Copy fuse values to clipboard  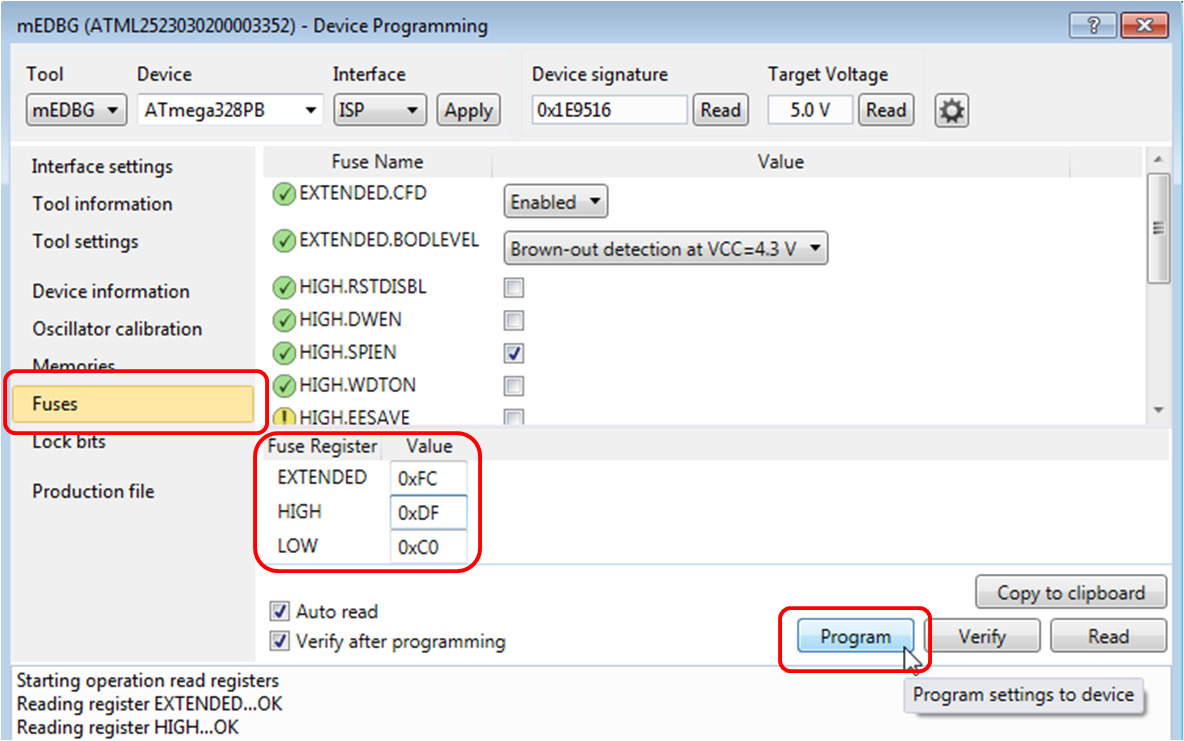click(1070, 592)
